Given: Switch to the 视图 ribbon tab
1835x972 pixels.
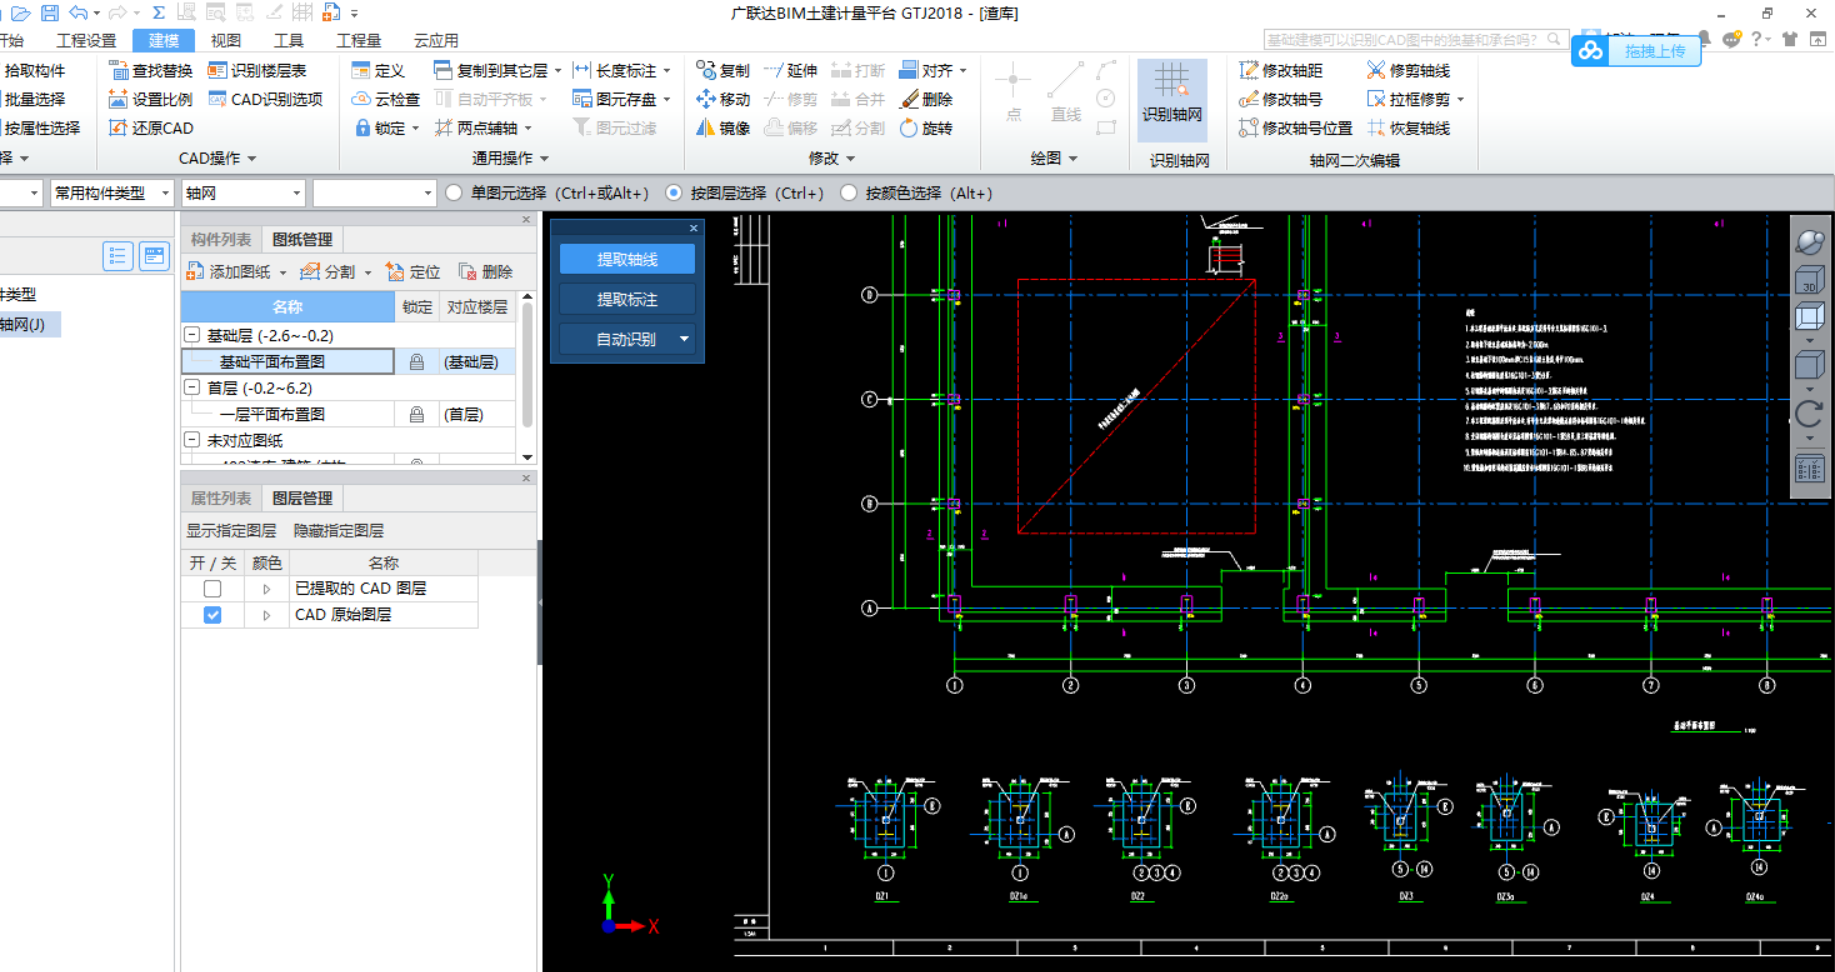Looking at the screenshot, I should pyautogui.click(x=226, y=40).
